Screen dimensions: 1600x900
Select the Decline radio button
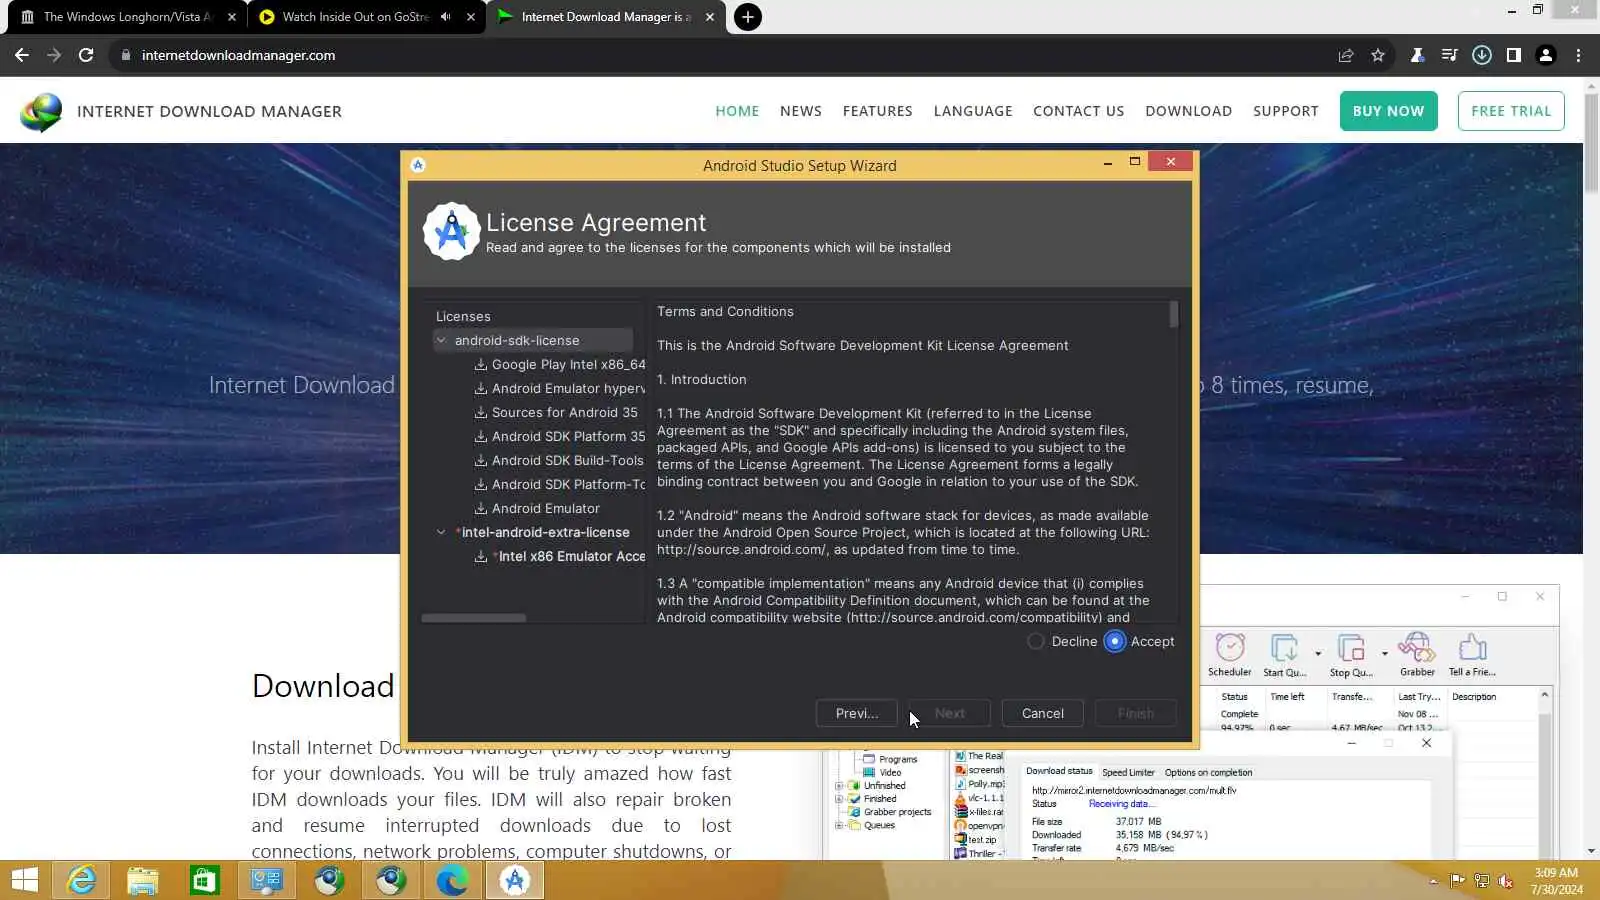(x=1036, y=642)
